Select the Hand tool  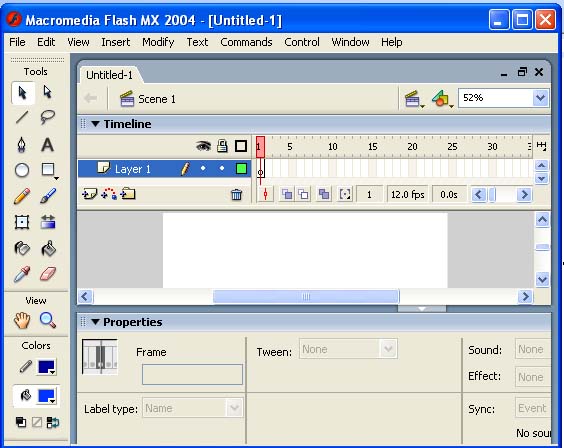coord(22,320)
